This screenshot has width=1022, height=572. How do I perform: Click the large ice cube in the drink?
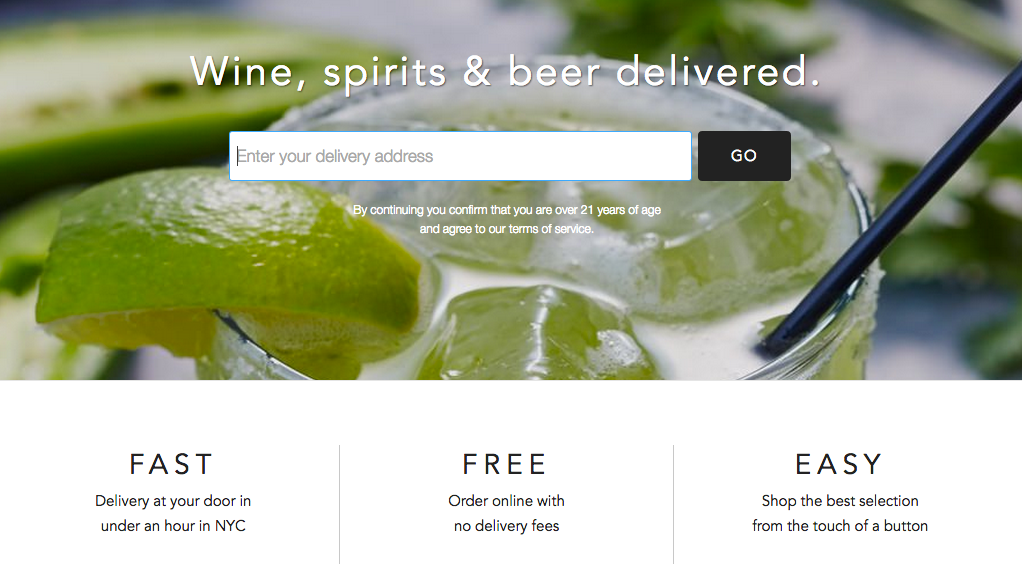[x=541, y=332]
